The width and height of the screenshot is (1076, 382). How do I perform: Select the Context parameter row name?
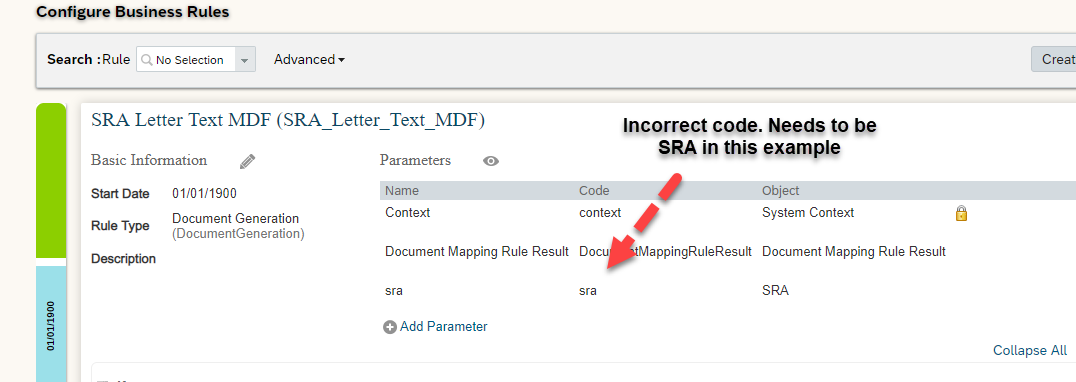click(x=408, y=213)
